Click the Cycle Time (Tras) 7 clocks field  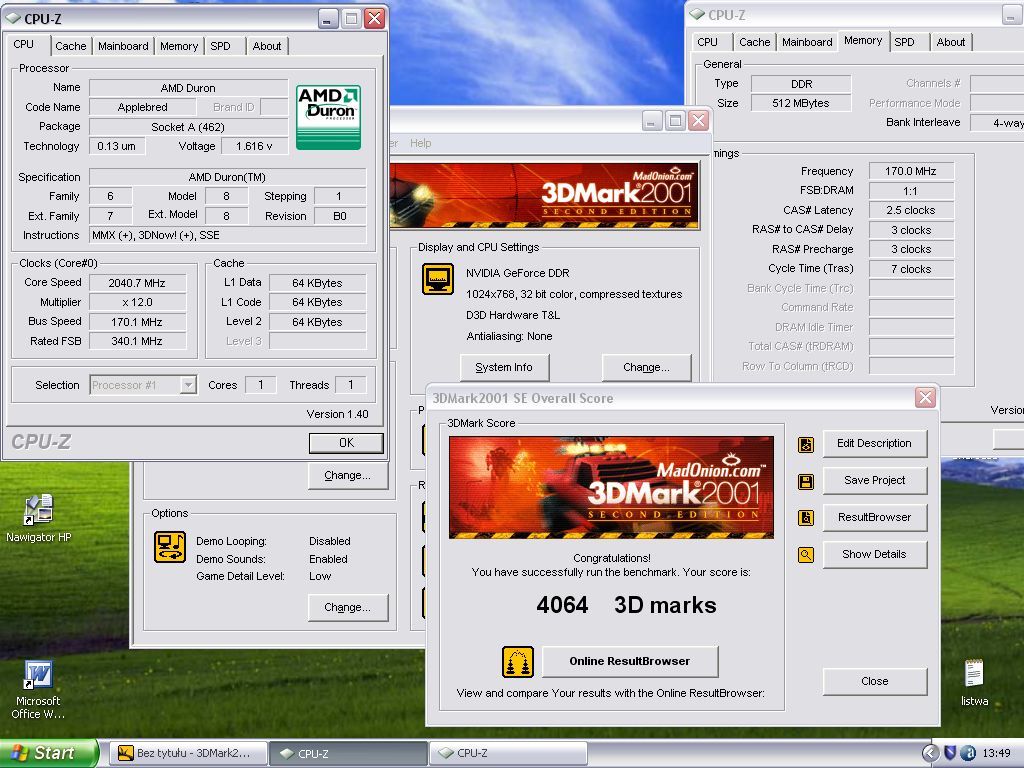[x=911, y=269]
